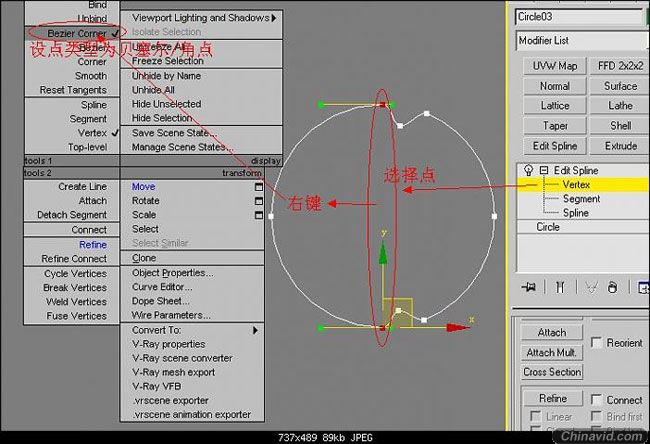The width and height of the screenshot is (650, 444).
Task: Click the Lathe modifier button
Action: [620, 106]
